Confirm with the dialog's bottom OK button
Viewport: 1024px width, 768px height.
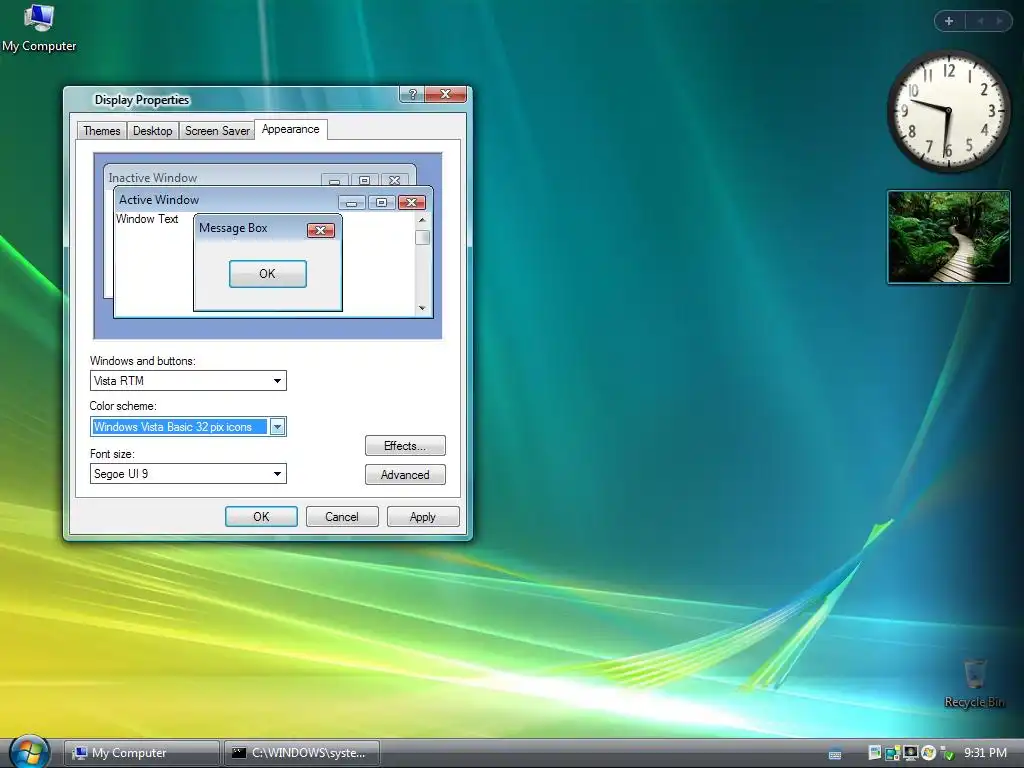[261, 517]
